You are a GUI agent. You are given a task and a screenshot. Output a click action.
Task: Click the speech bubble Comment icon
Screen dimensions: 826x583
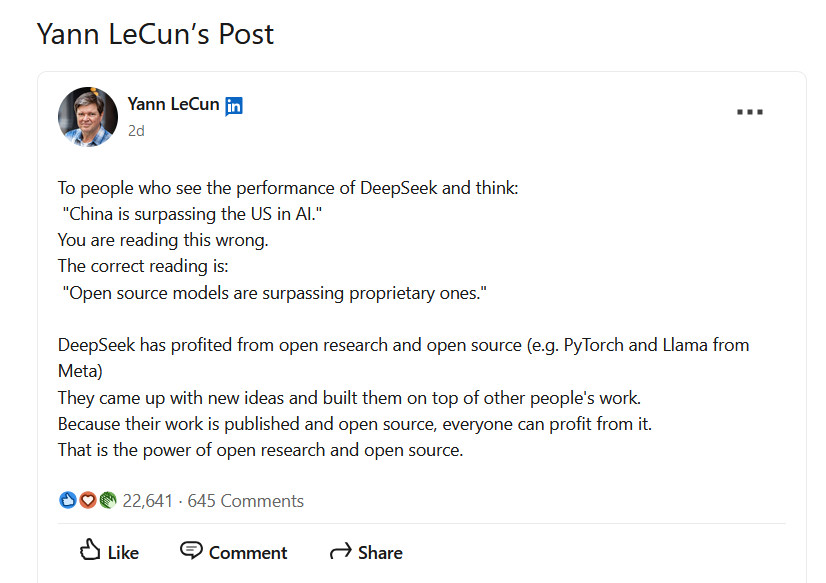point(191,551)
